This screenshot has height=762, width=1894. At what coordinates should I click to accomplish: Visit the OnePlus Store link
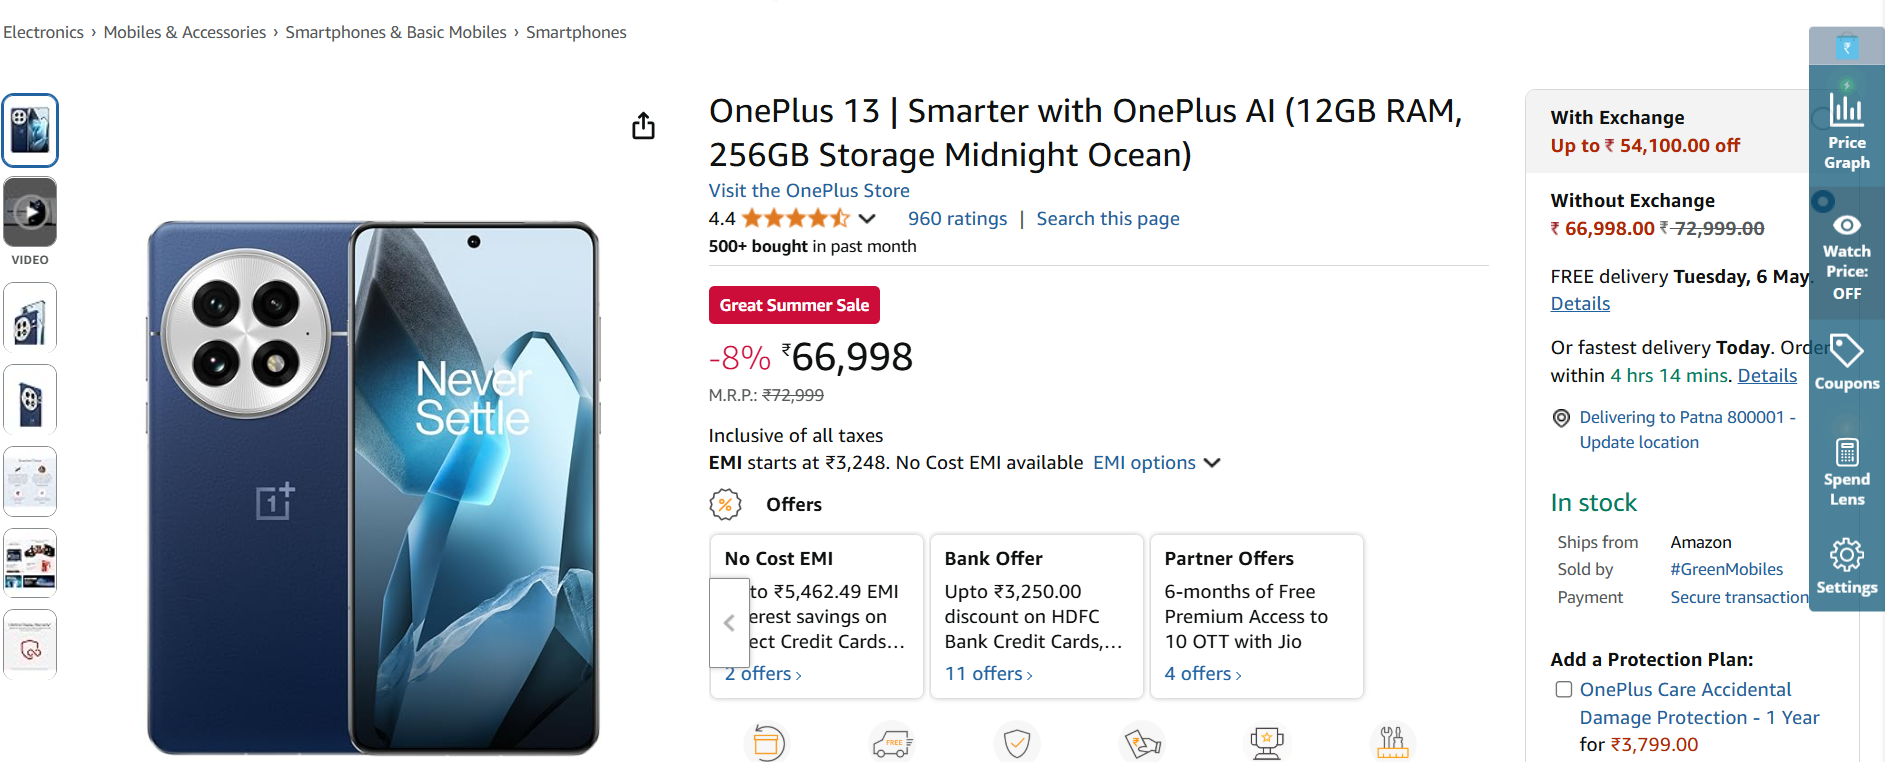coord(809,191)
